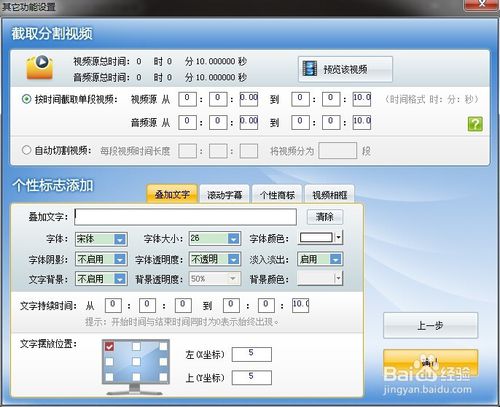Open the disabled 背景透明度 dropdown
Screen dimensions: 500x407
214,279
